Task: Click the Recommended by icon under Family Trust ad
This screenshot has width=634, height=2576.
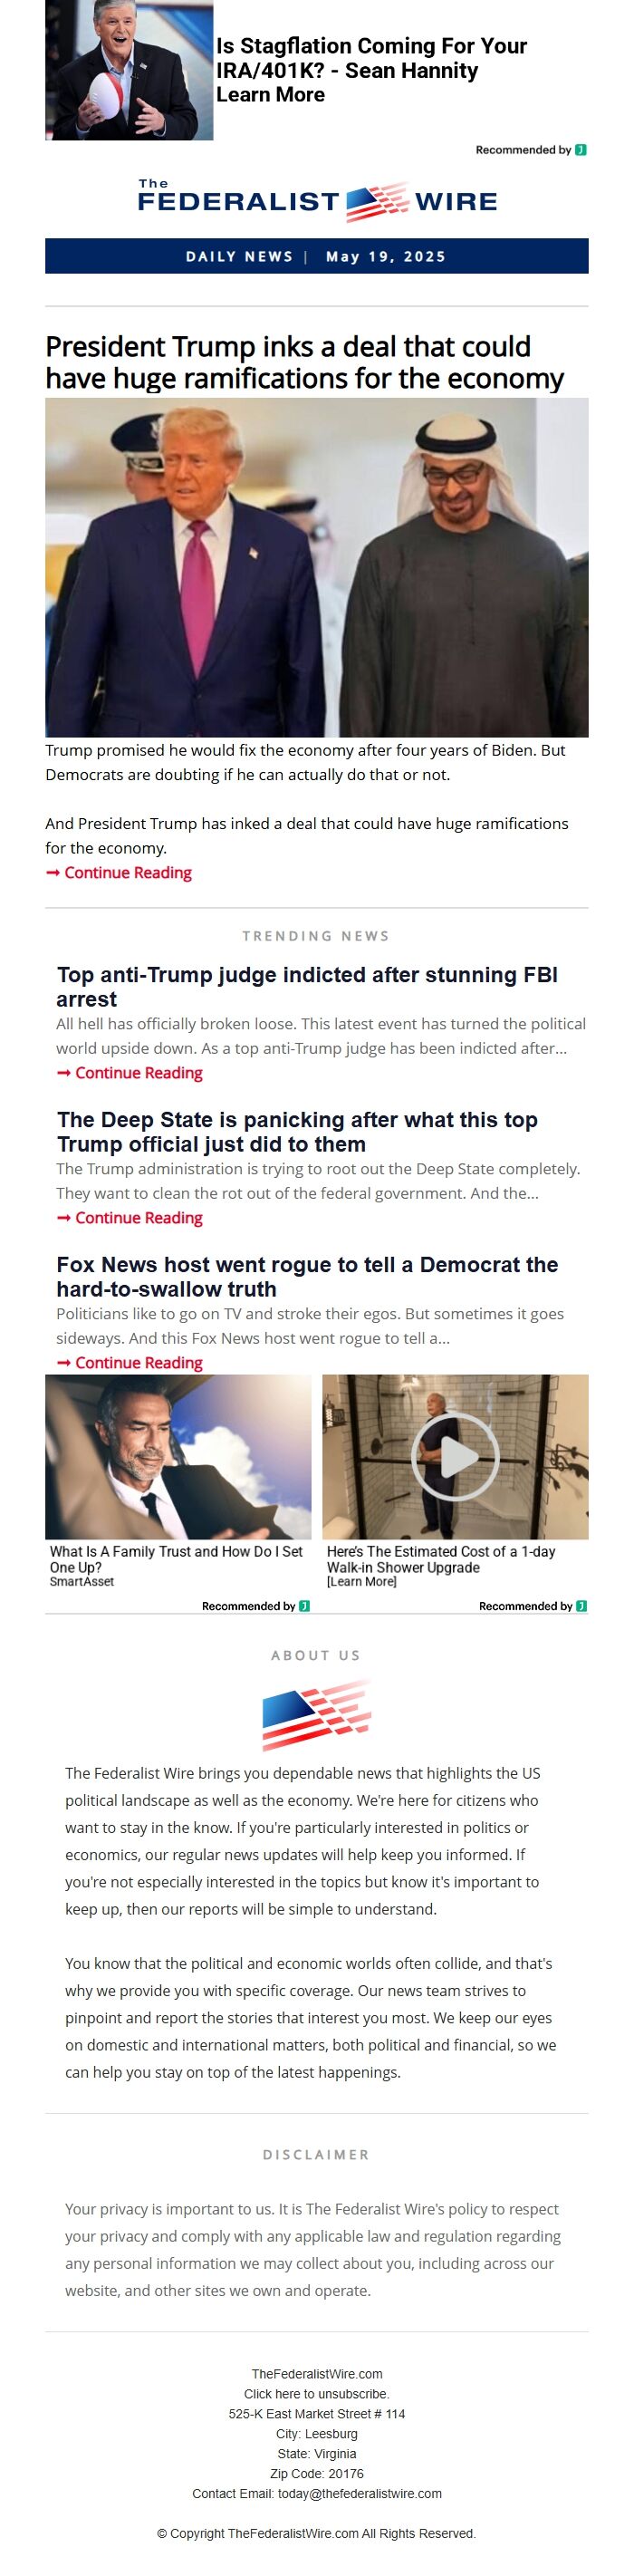Action: tap(304, 1606)
